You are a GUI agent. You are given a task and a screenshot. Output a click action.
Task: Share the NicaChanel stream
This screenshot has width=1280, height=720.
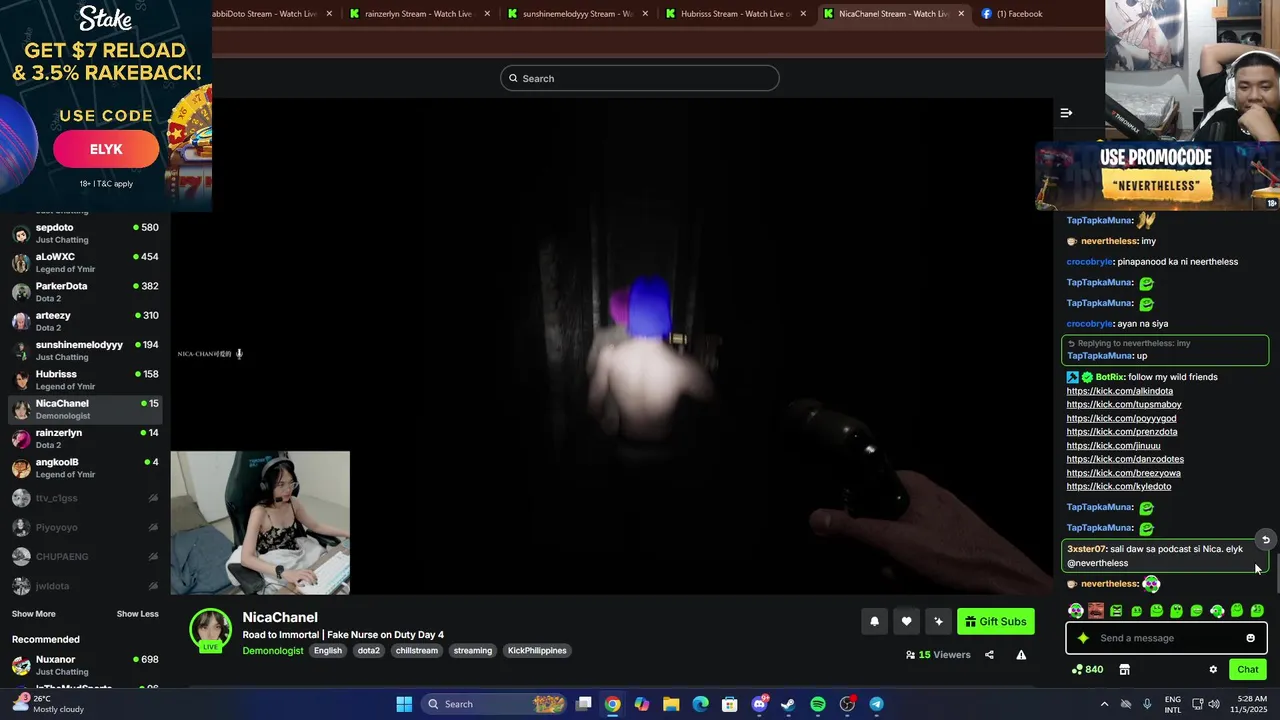click(x=989, y=655)
